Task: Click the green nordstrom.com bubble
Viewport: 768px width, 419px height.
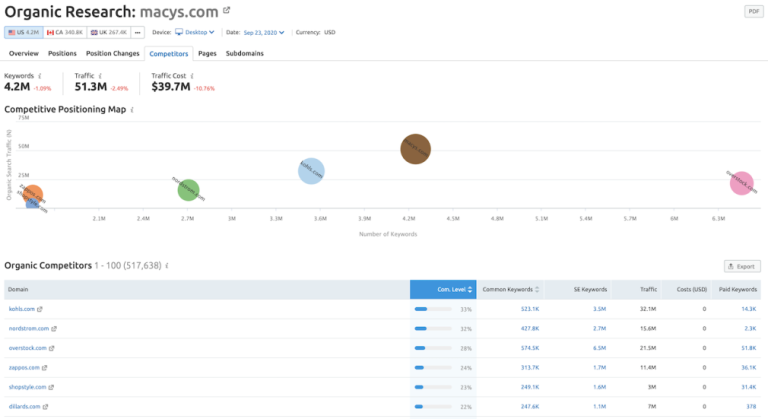Action: 188,190
